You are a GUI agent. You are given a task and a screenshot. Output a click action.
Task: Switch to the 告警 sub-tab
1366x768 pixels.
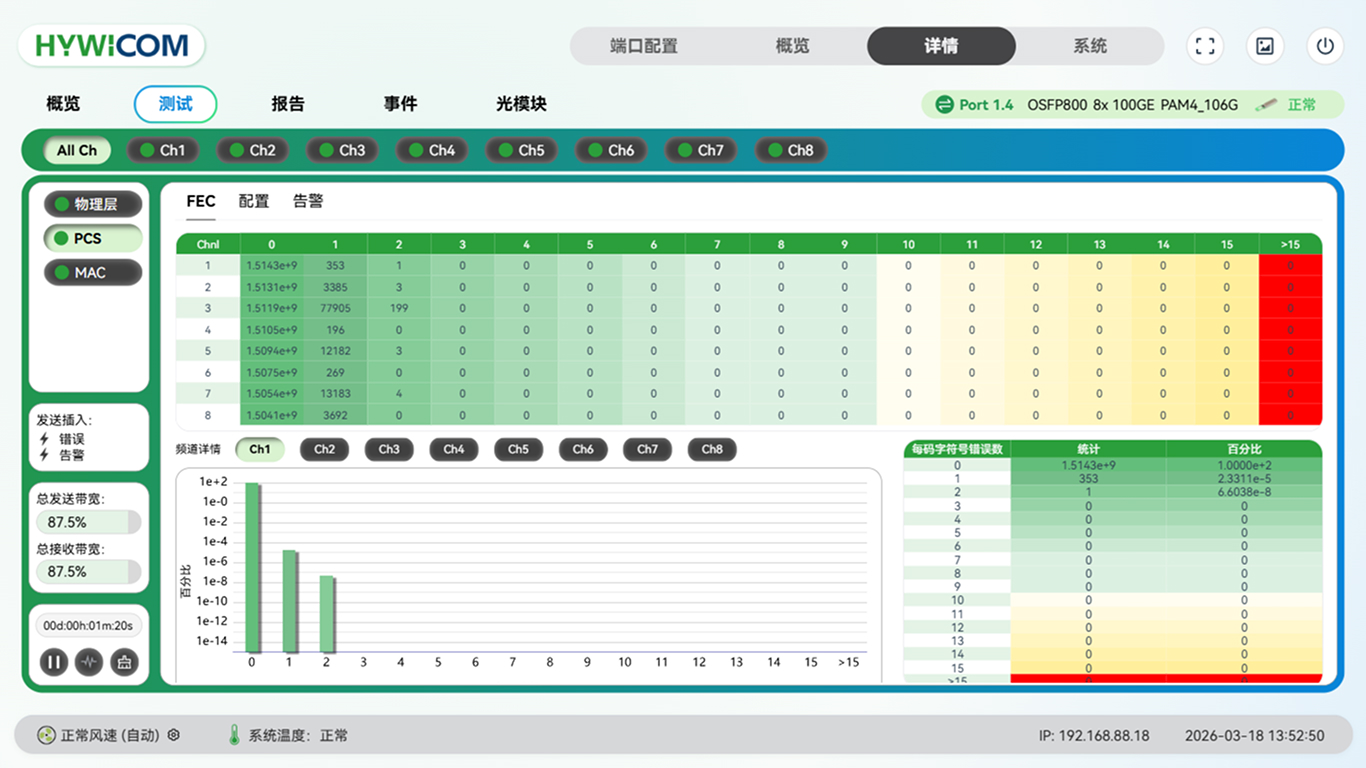[308, 201]
